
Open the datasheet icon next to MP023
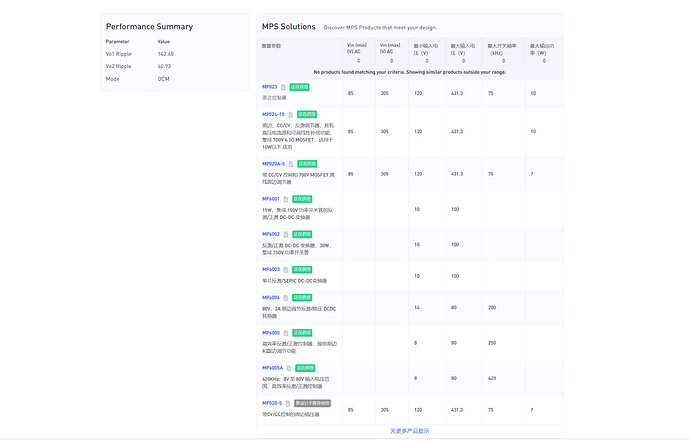tap(283, 87)
